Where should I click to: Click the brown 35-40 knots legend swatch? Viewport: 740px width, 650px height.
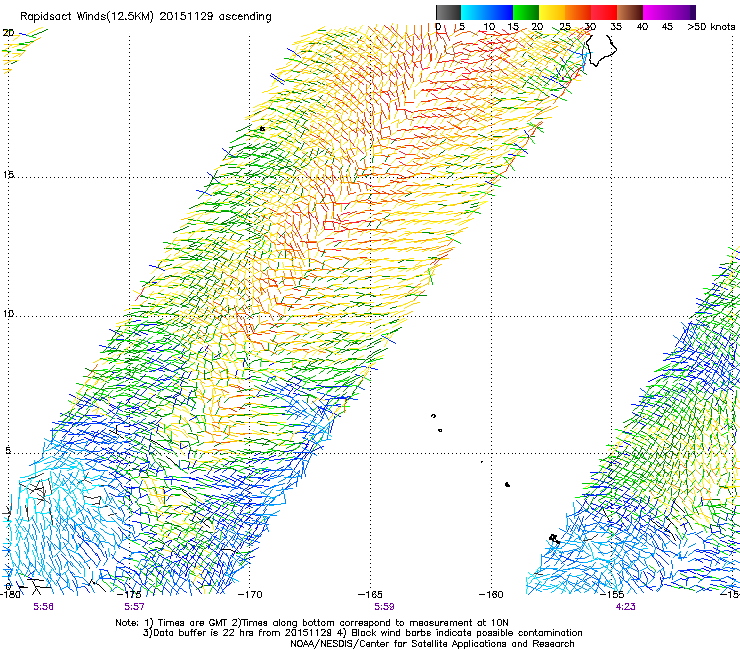[630, 12]
